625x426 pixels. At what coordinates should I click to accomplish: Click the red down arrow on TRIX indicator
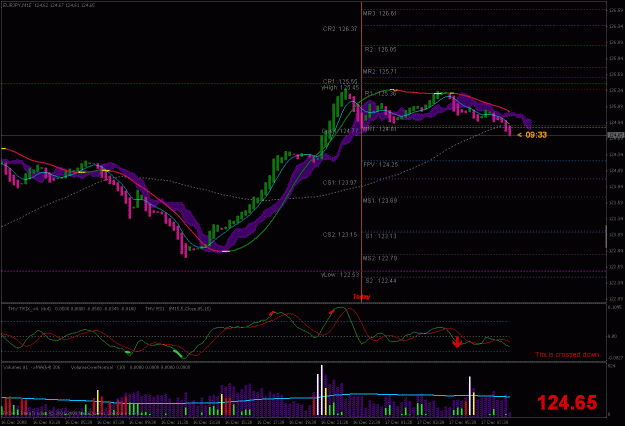[457, 342]
